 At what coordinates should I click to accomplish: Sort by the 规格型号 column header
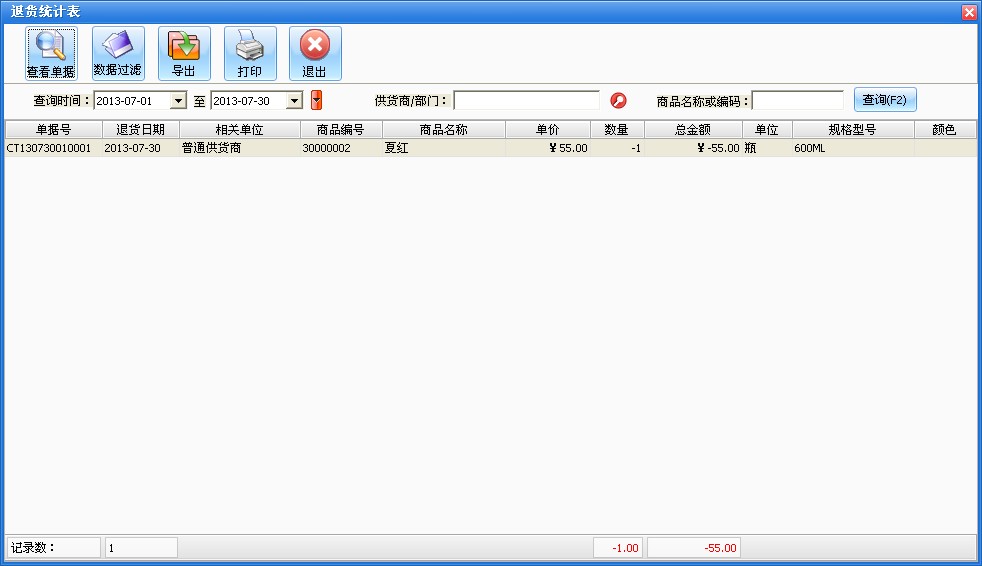point(853,130)
